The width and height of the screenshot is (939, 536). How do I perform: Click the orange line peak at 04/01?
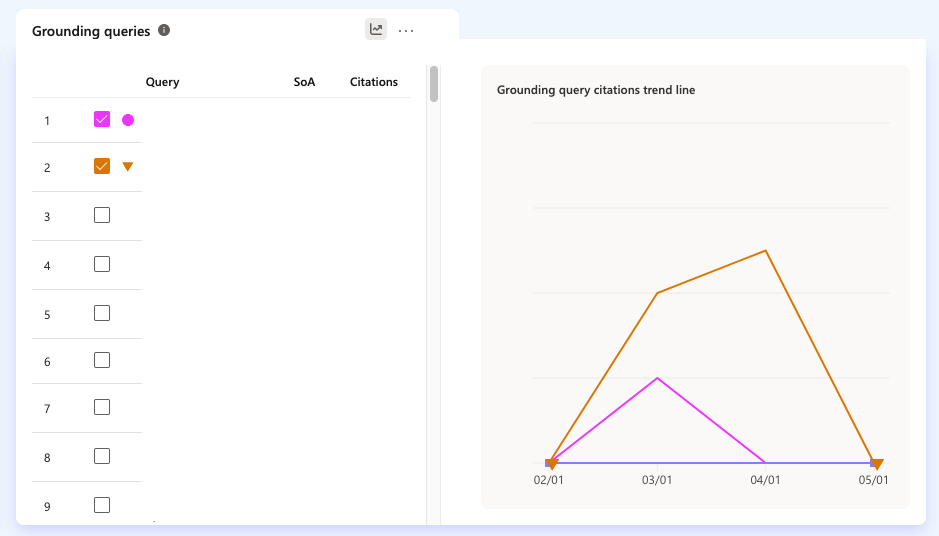click(x=765, y=251)
